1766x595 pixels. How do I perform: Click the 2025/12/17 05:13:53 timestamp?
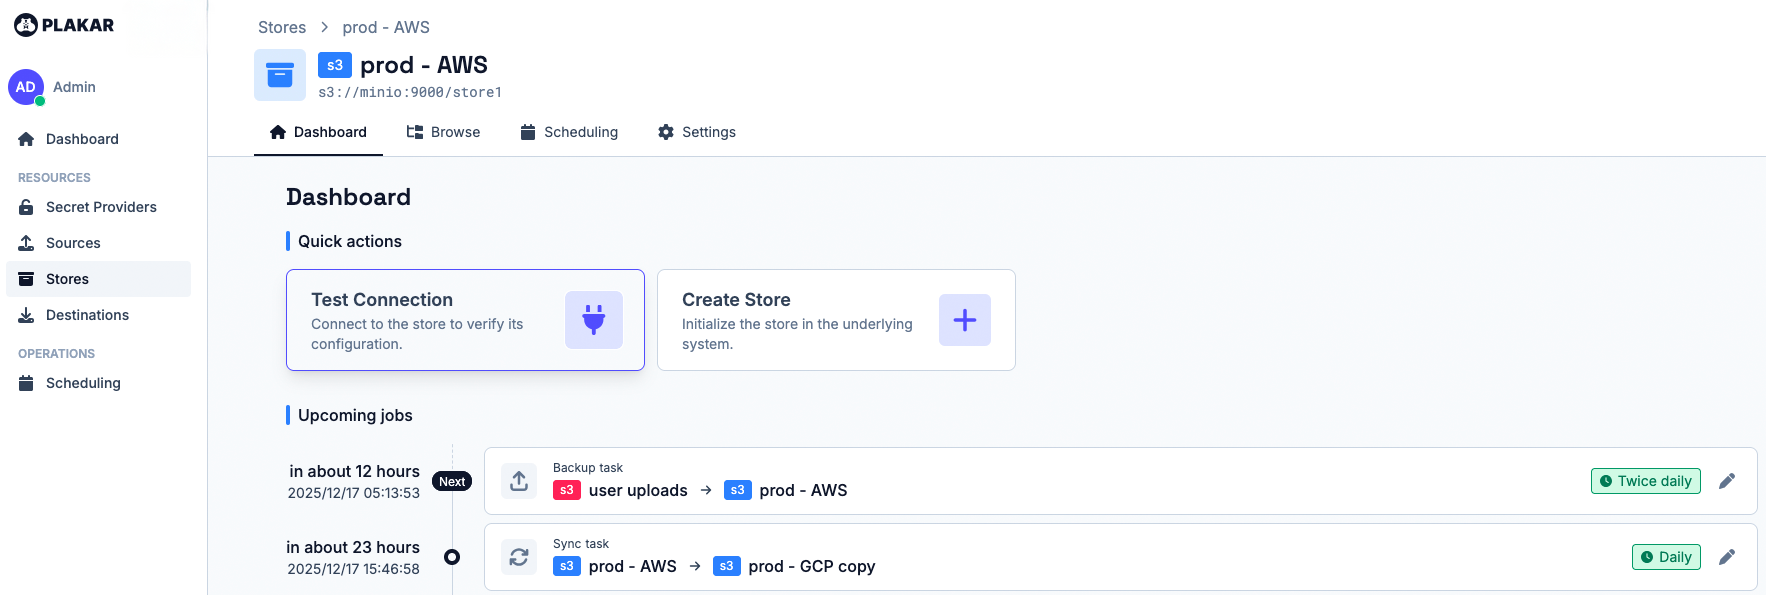[x=354, y=493]
